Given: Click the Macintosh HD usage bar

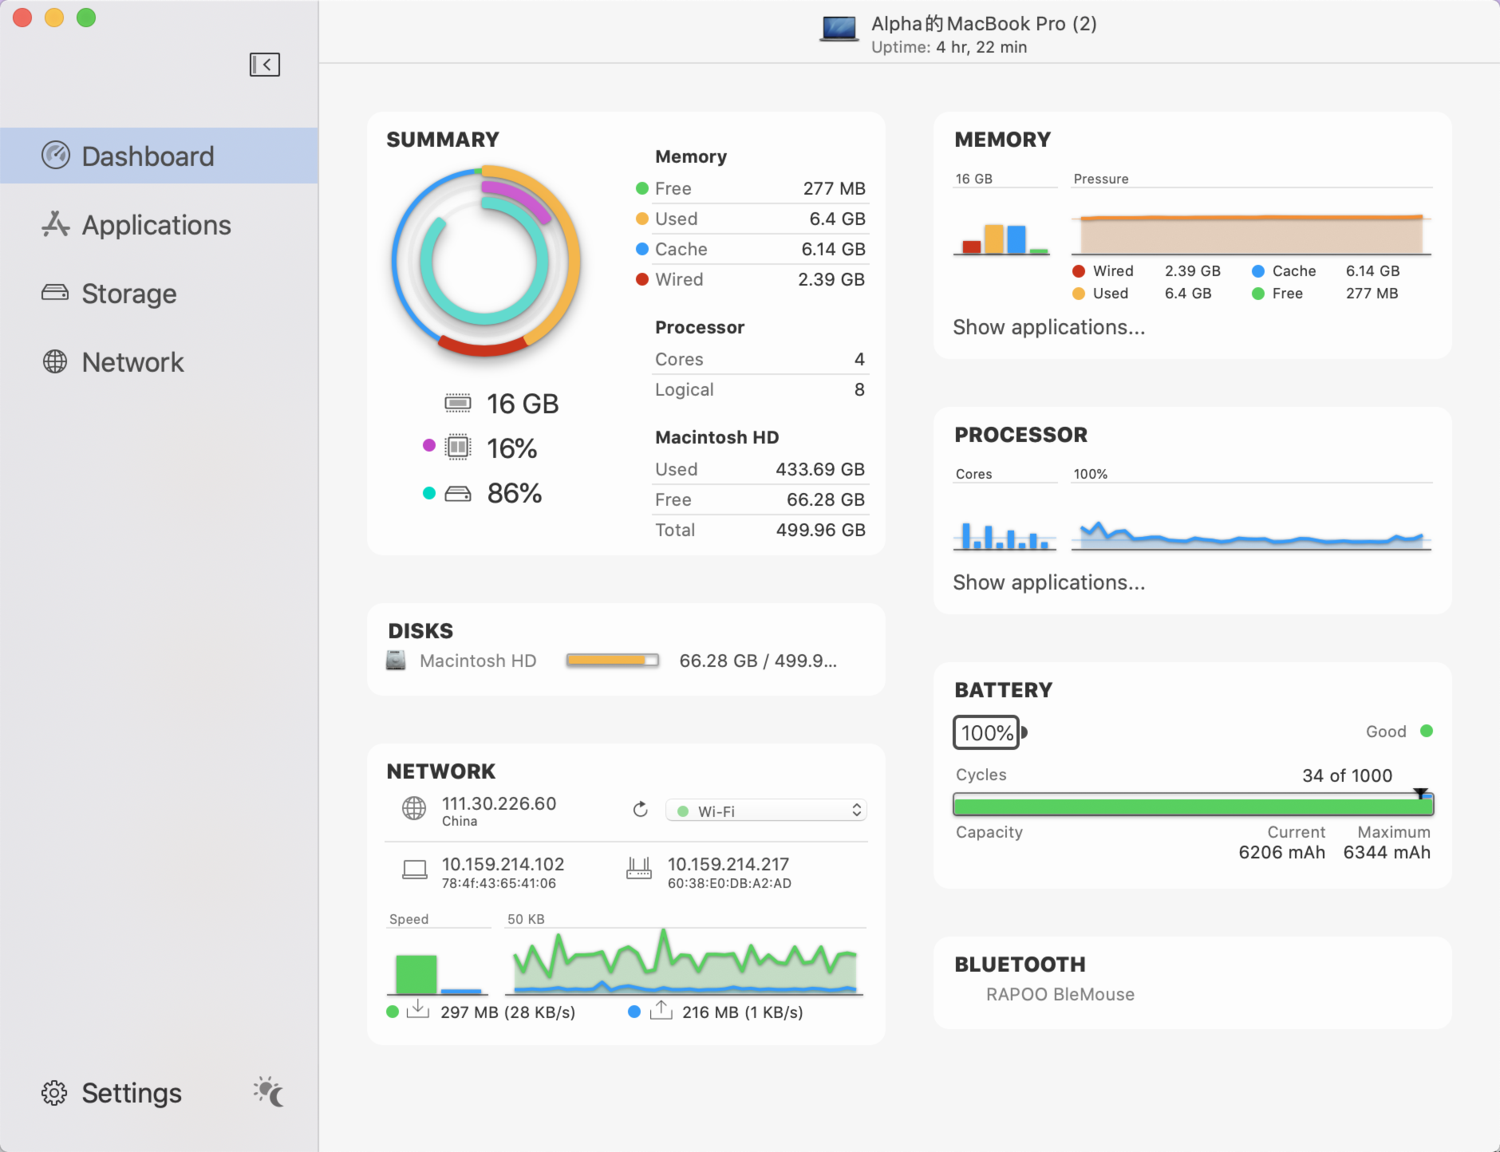Looking at the screenshot, I should click(x=612, y=660).
